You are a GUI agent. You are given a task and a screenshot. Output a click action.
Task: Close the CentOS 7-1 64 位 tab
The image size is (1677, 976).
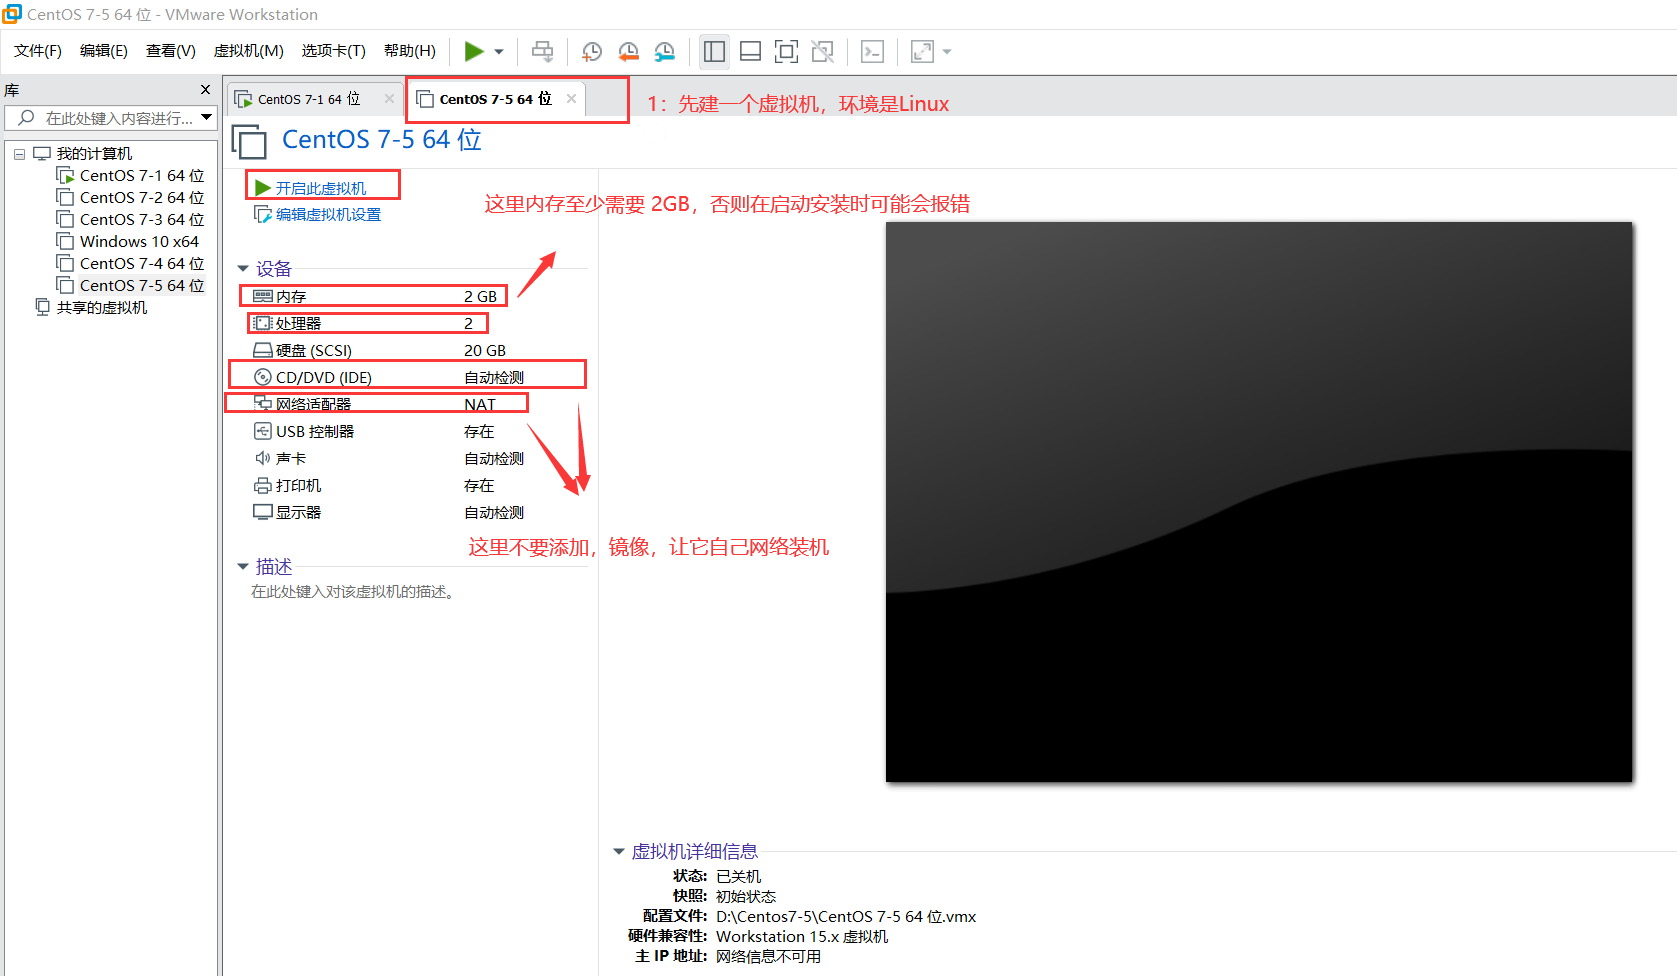pos(389,99)
